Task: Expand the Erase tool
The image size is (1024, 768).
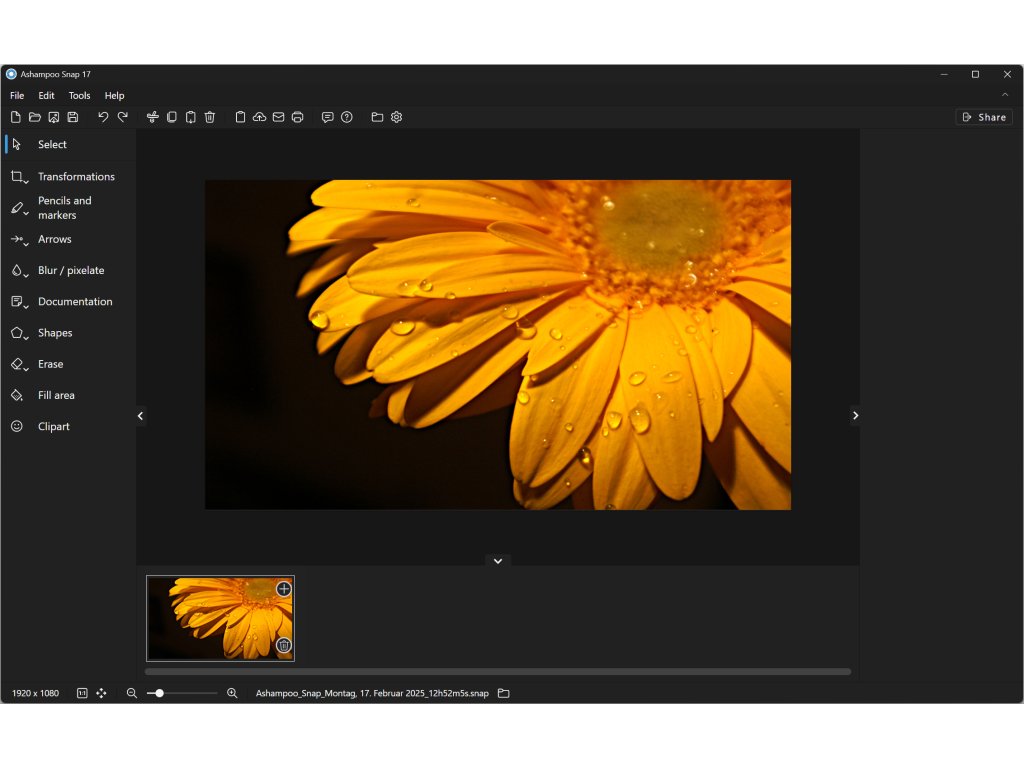Action: point(69,364)
